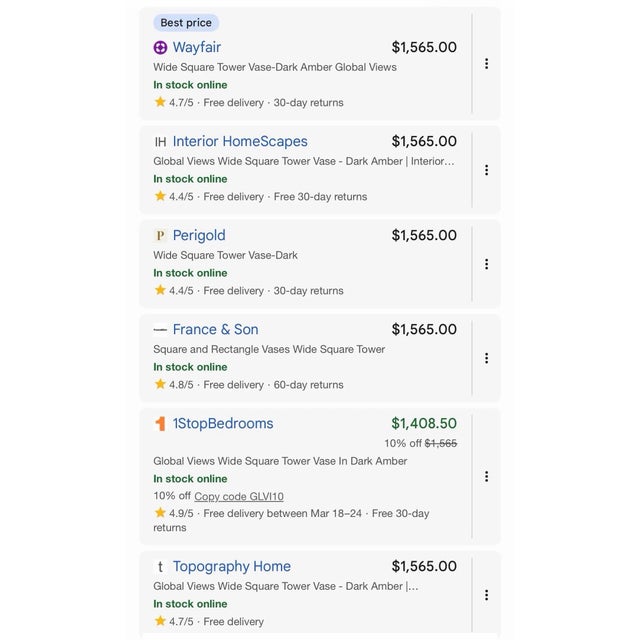Image resolution: width=640 pixels, height=640 pixels.
Task: Open the Topography Home row options menu
Action: (x=486, y=595)
